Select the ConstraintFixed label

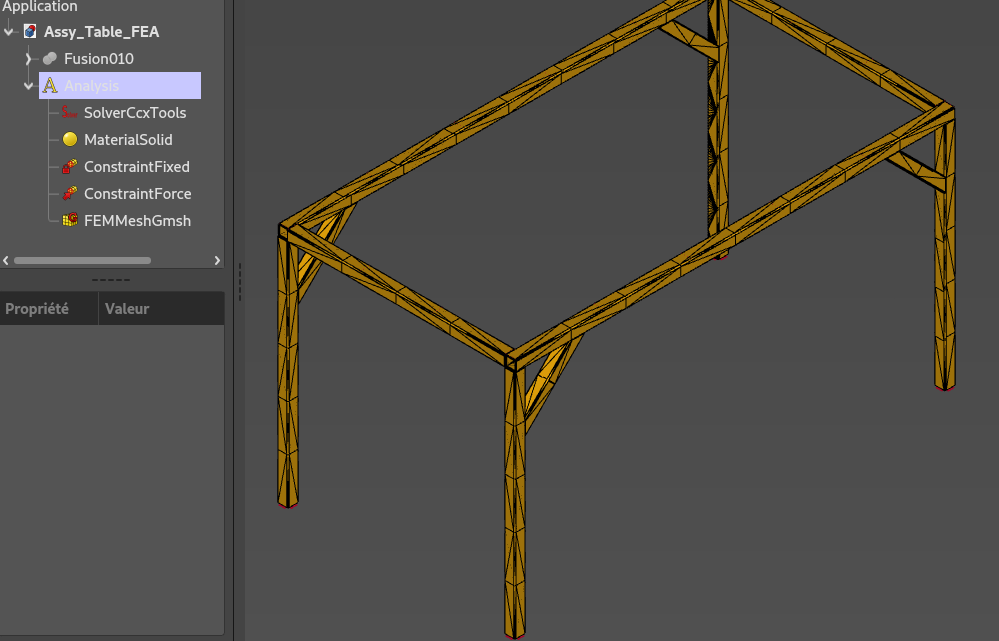tap(137, 166)
